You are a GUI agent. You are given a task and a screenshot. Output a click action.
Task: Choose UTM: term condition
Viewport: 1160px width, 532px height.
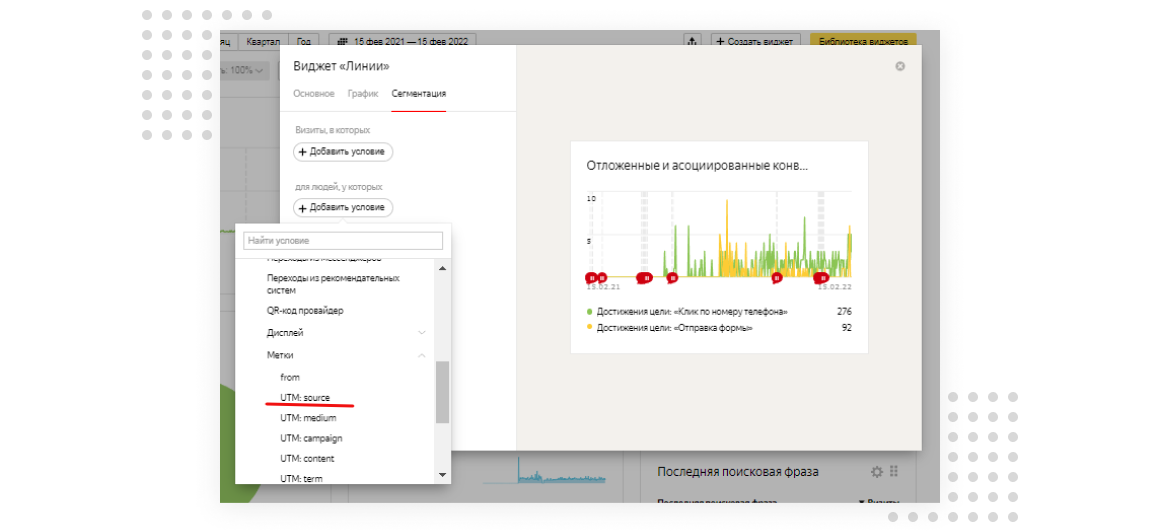tap(302, 478)
